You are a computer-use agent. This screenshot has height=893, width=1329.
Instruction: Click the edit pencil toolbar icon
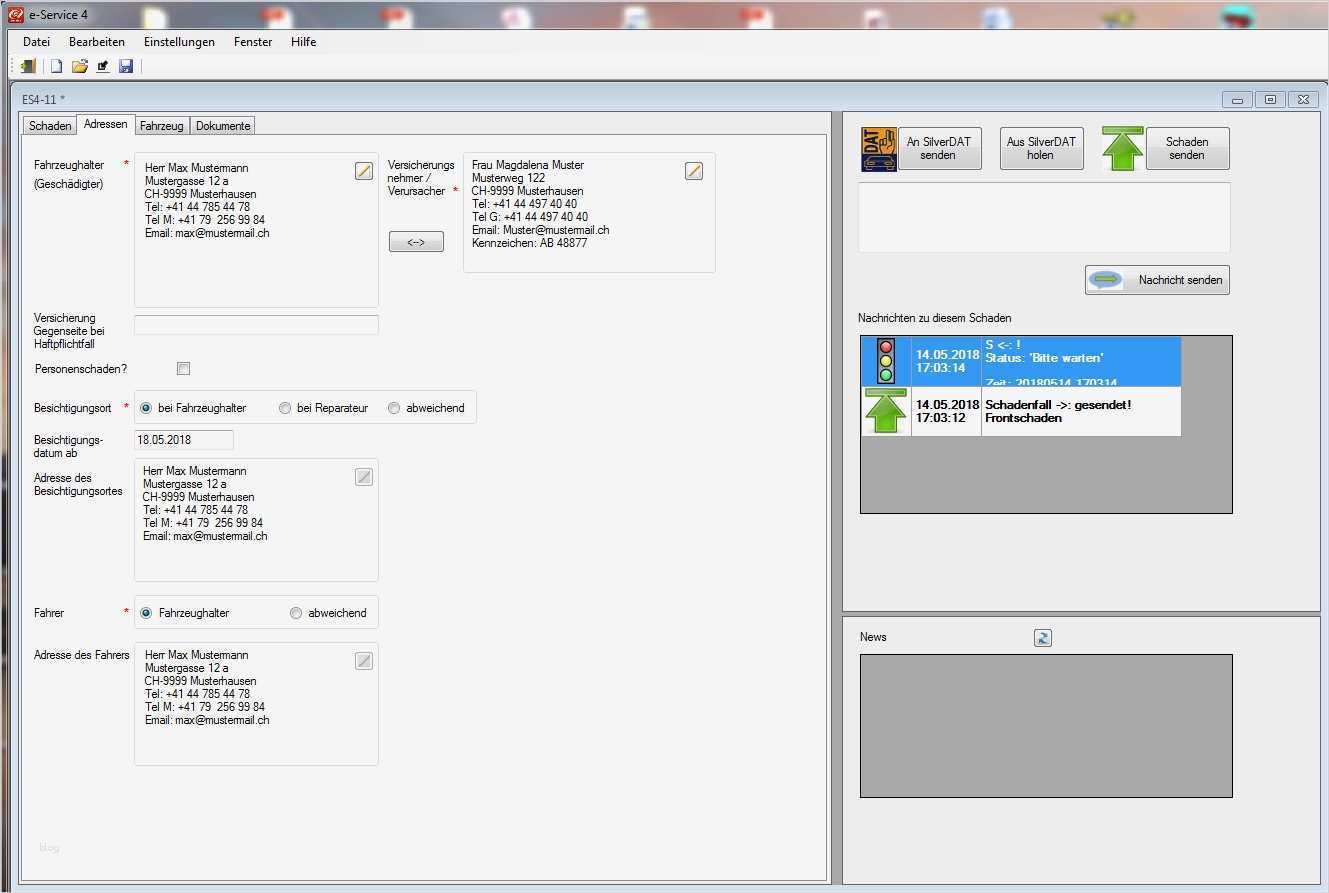pyautogui.click(x=103, y=66)
